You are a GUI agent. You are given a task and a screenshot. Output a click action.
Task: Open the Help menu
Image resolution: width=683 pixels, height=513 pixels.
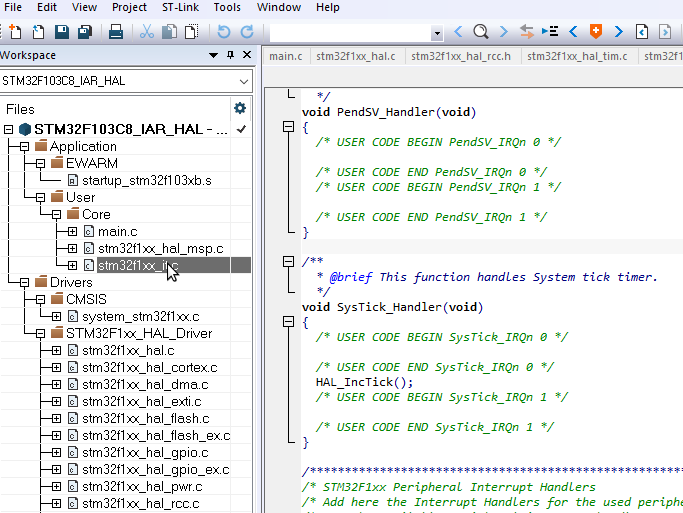(x=328, y=7)
